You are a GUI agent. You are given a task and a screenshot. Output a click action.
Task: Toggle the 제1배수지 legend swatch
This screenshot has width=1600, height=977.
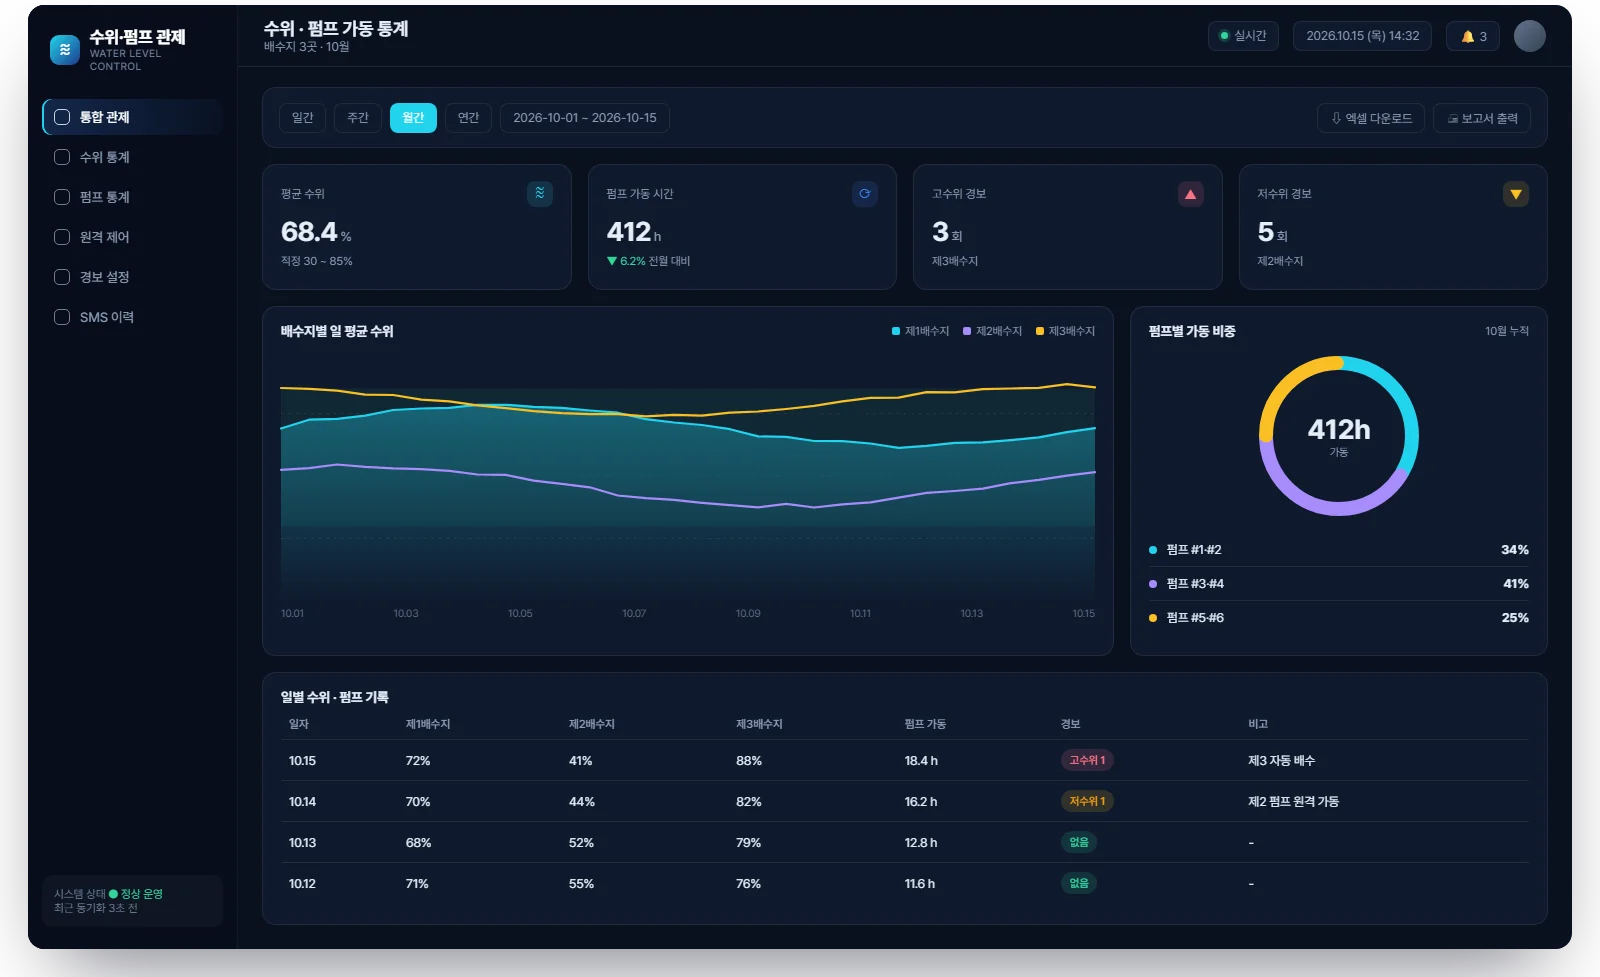896,331
